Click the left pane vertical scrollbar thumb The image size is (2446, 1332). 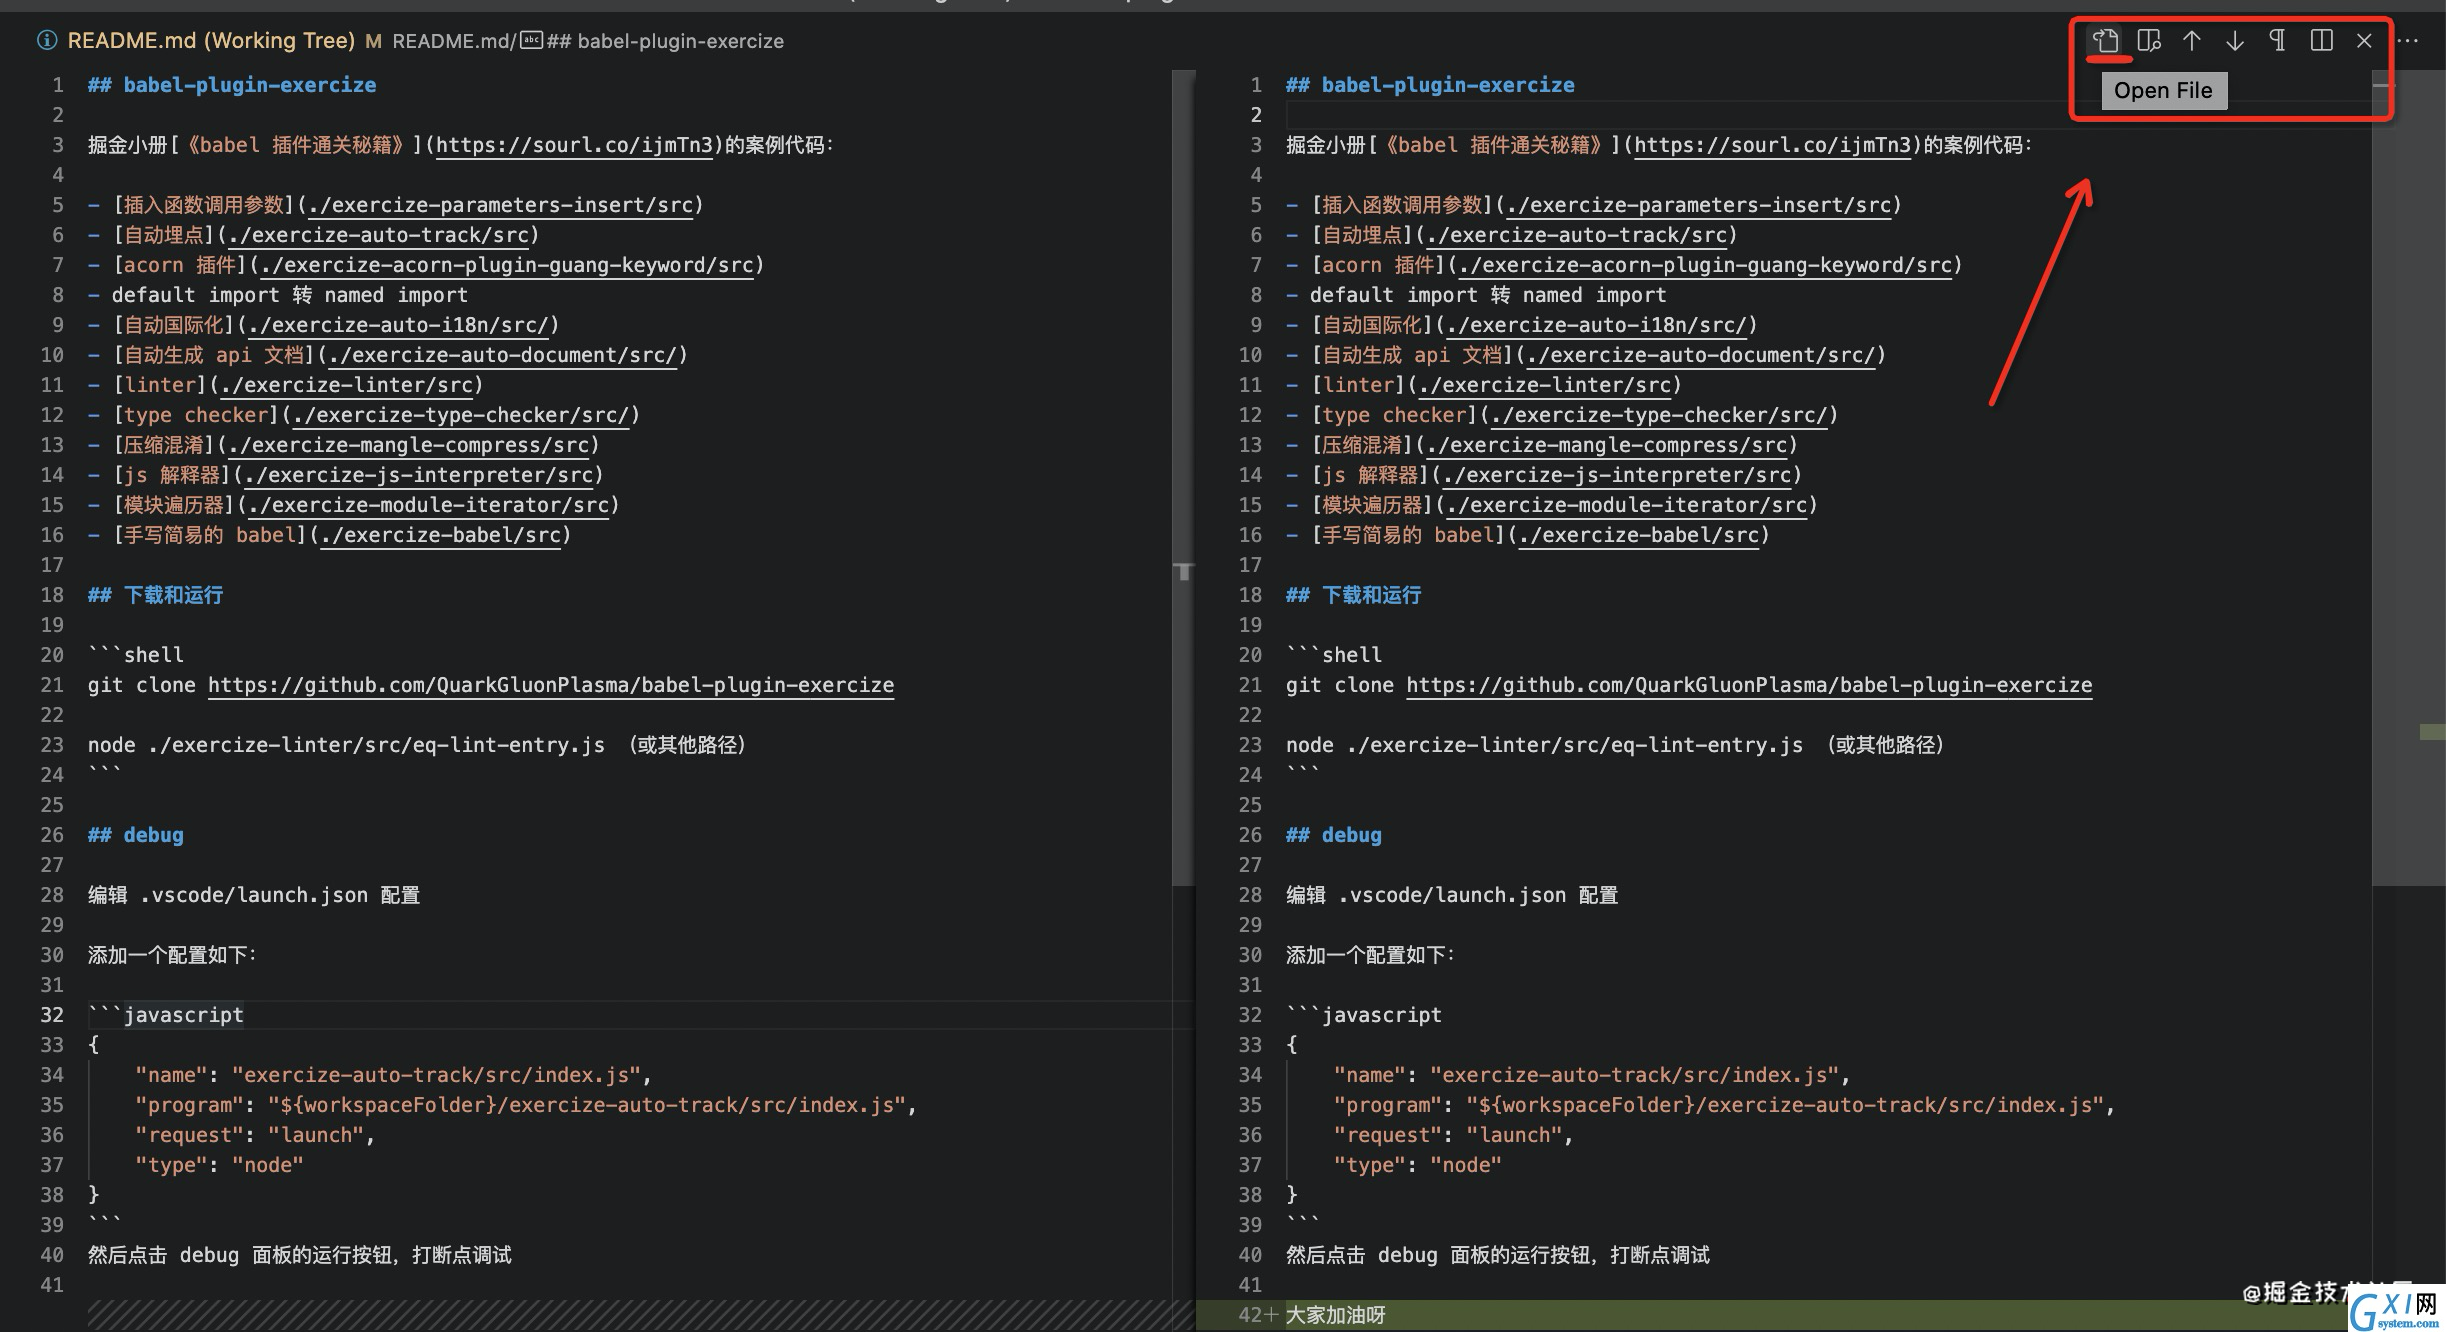(x=1184, y=478)
